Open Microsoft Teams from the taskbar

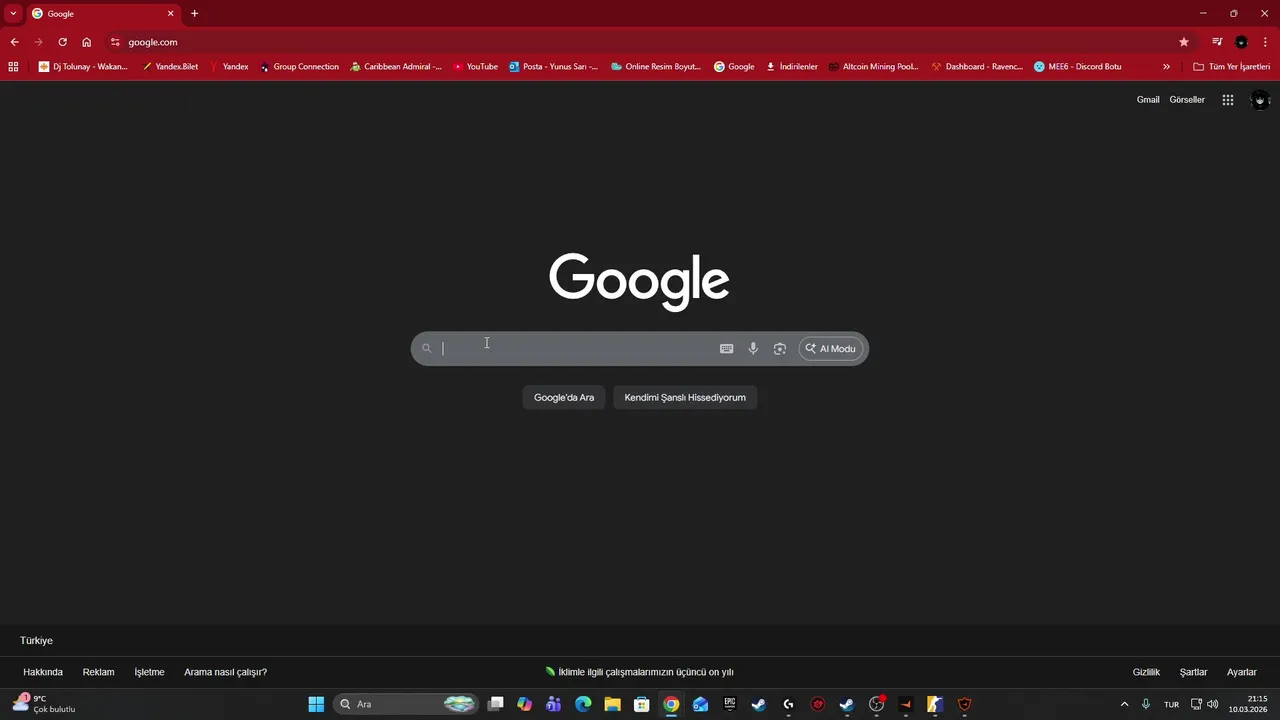554,704
